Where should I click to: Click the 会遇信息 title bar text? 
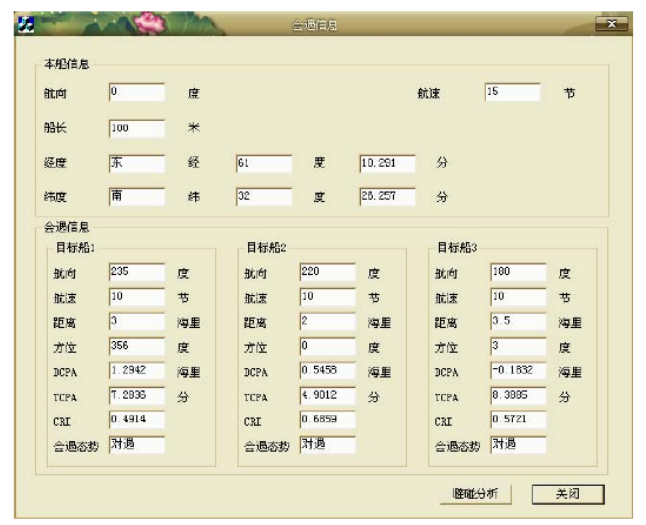[x=315, y=26]
